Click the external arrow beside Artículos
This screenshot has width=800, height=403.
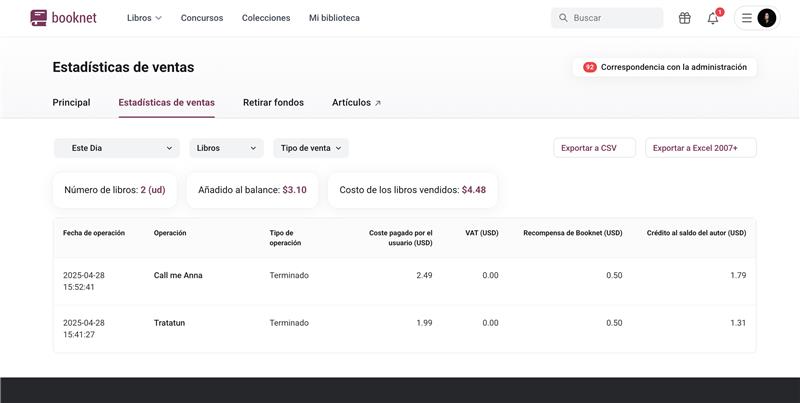click(x=378, y=103)
